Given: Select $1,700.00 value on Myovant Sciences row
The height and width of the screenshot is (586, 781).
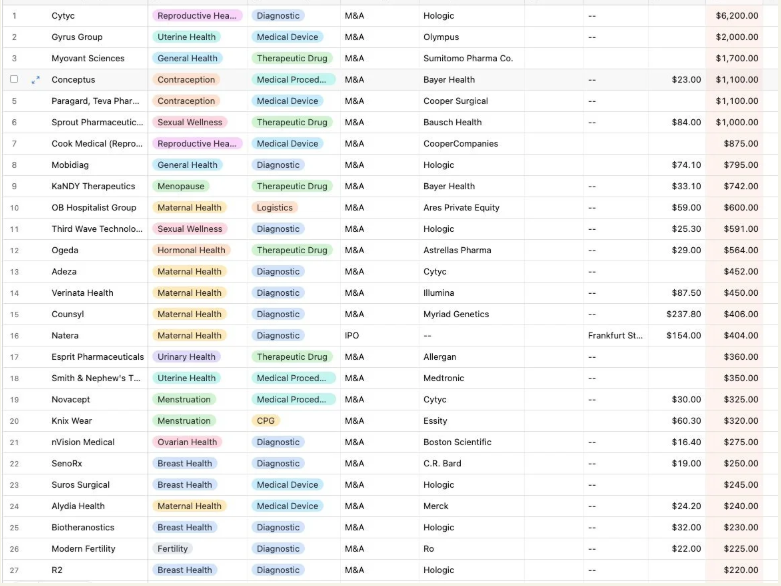Looking at the screenshot, I should tap(737, 58).
